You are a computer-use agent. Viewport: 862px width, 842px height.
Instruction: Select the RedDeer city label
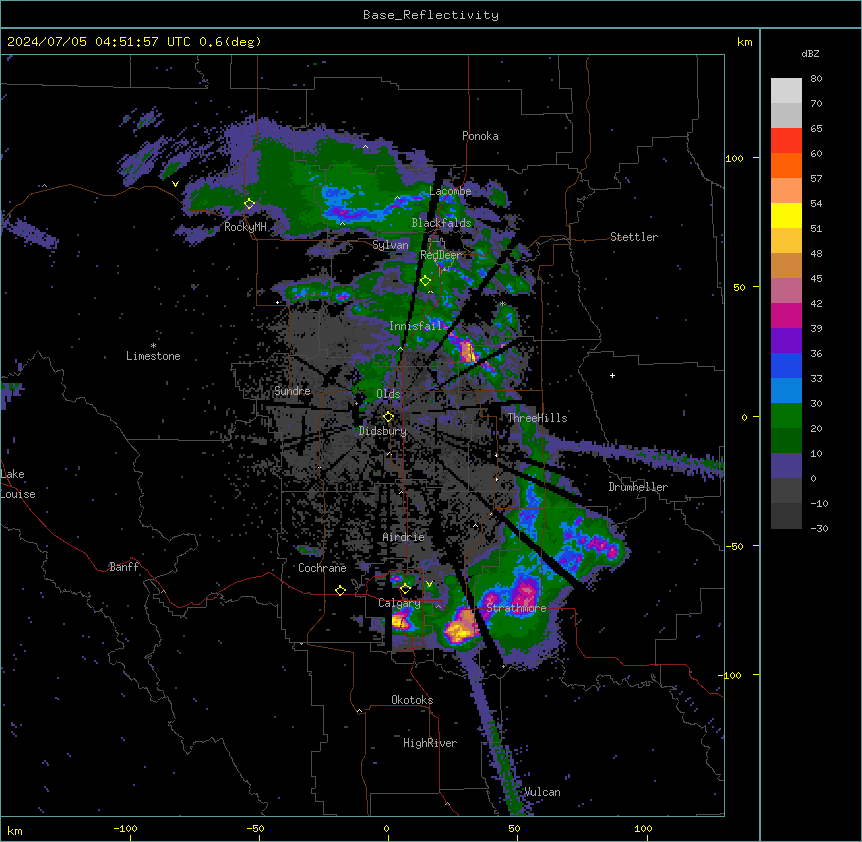click(x=440, y=255)
